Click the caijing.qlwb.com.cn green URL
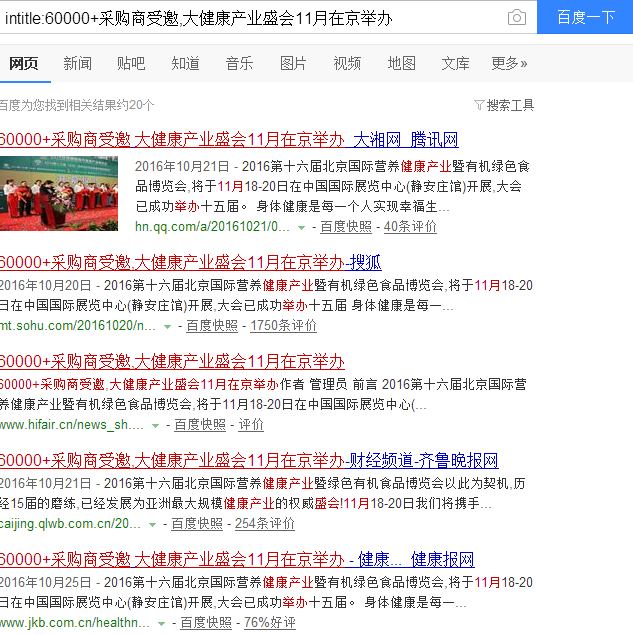This screenshot has width=633, height=635. (70, 524)
